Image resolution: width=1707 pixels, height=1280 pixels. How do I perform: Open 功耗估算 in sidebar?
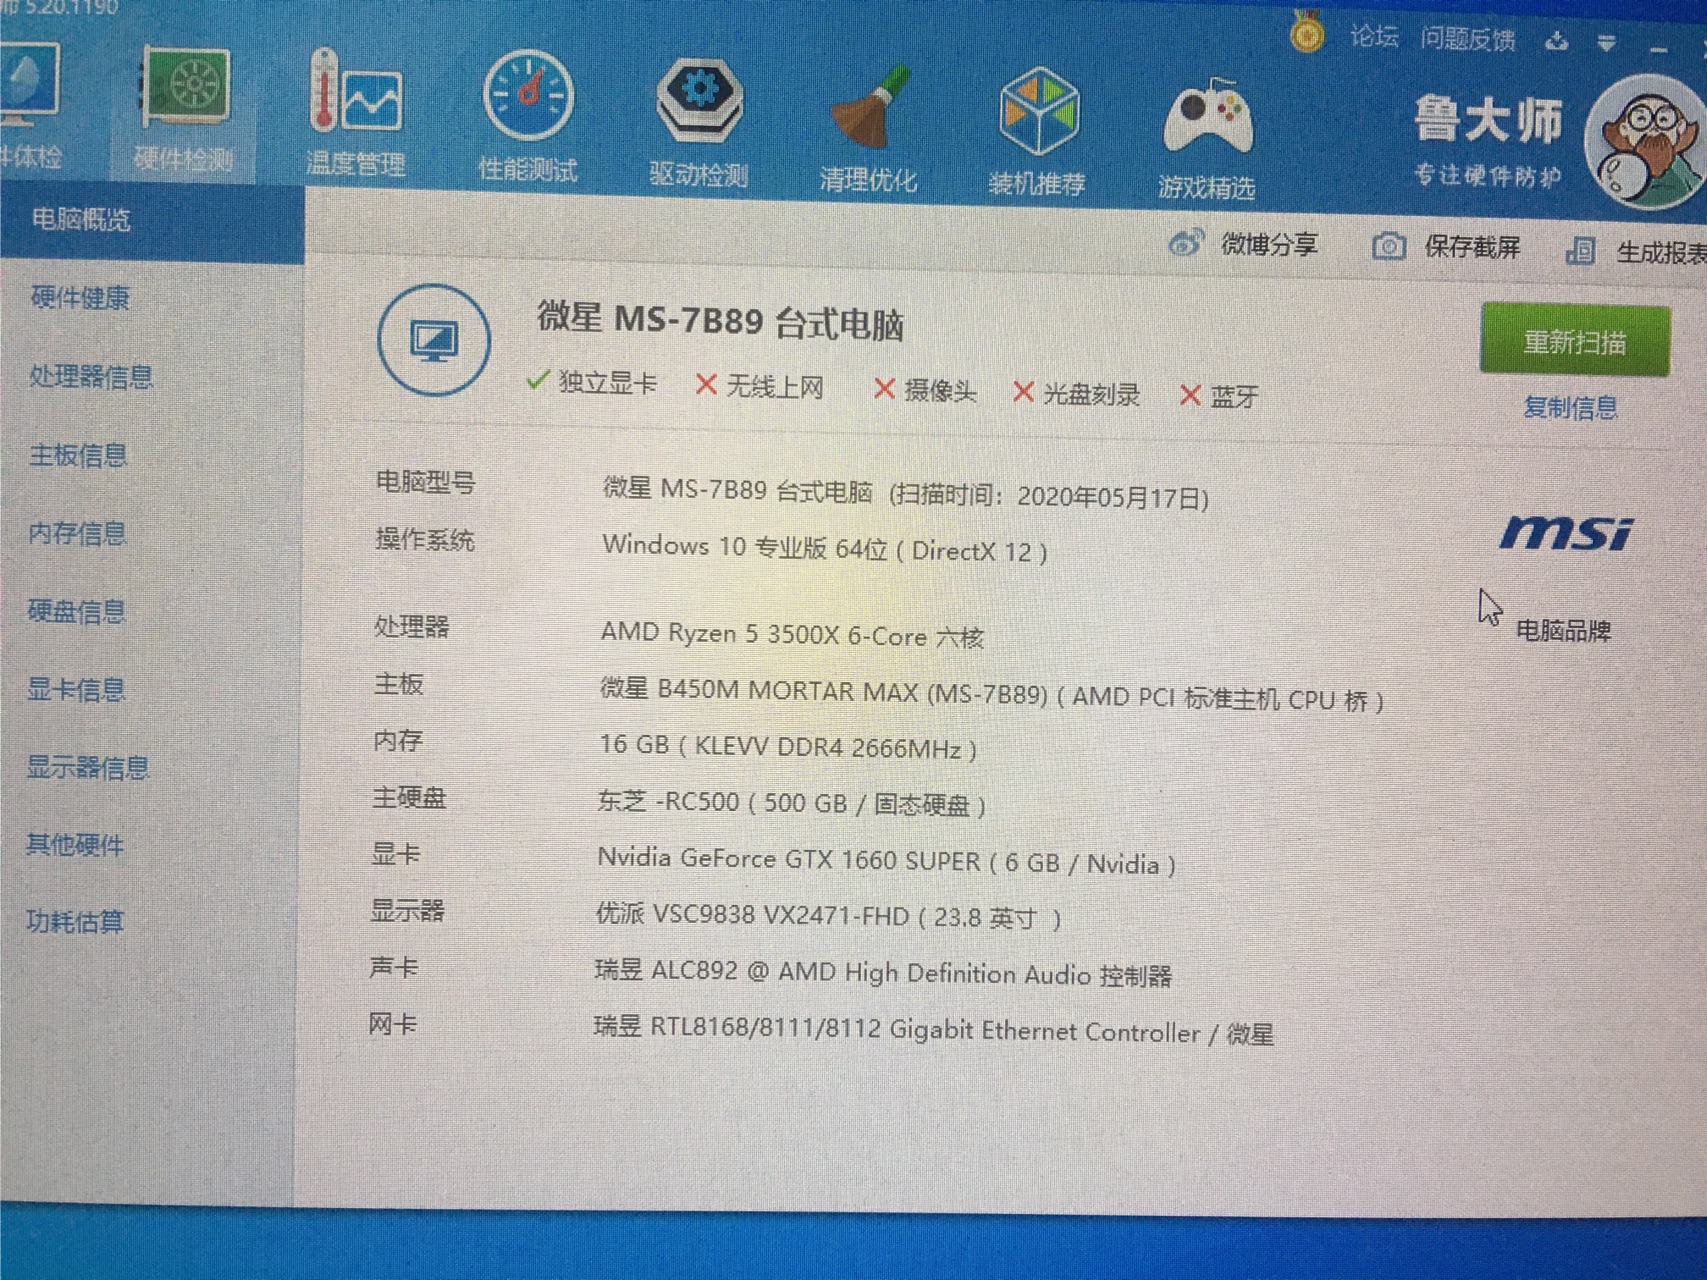point(75,921)
